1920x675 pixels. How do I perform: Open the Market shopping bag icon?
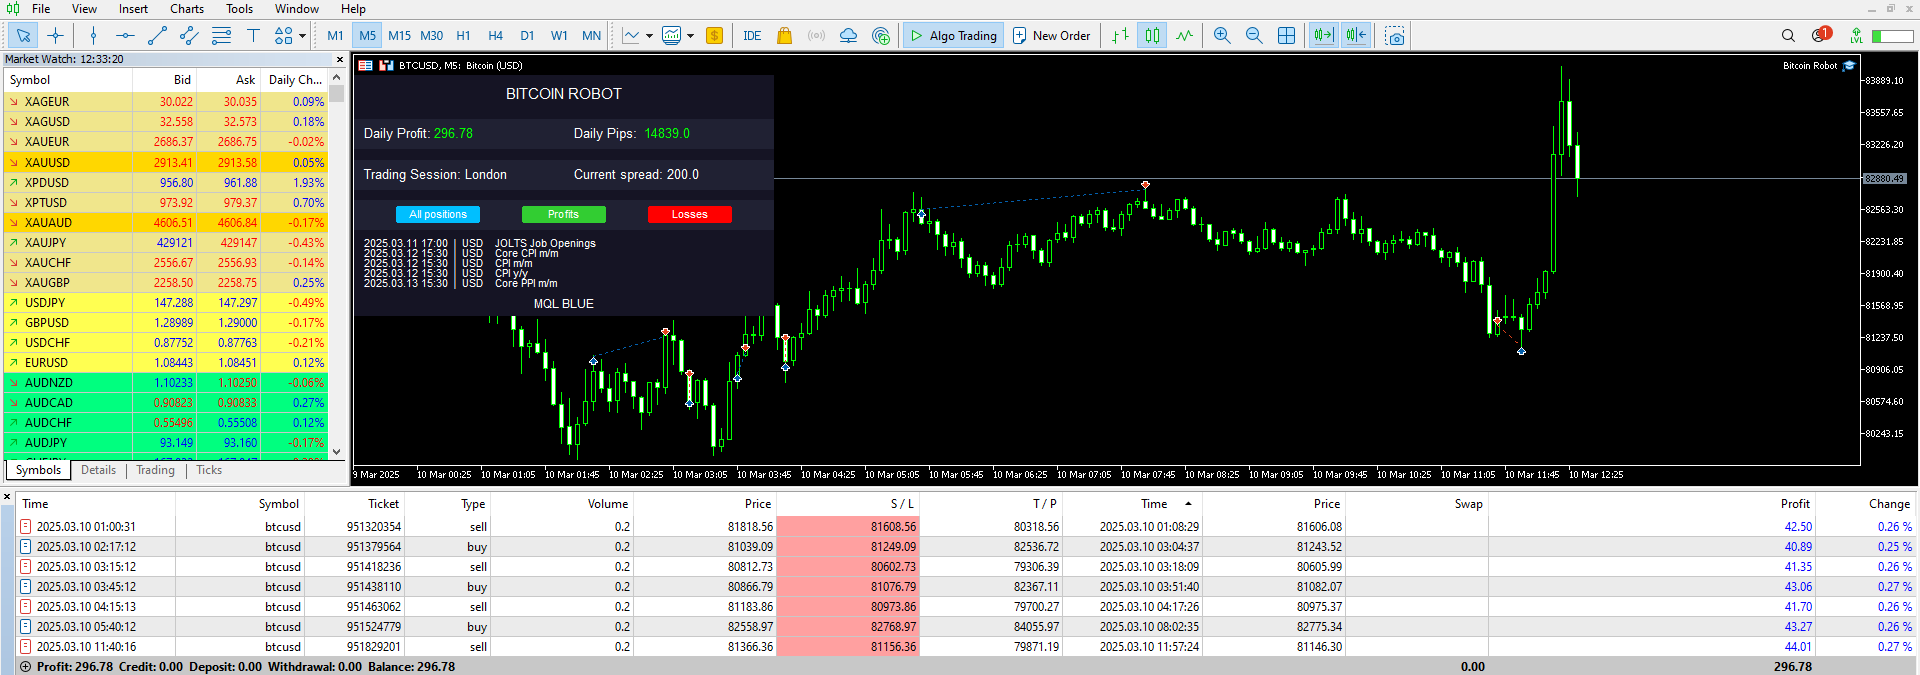(x=785, y=36)
